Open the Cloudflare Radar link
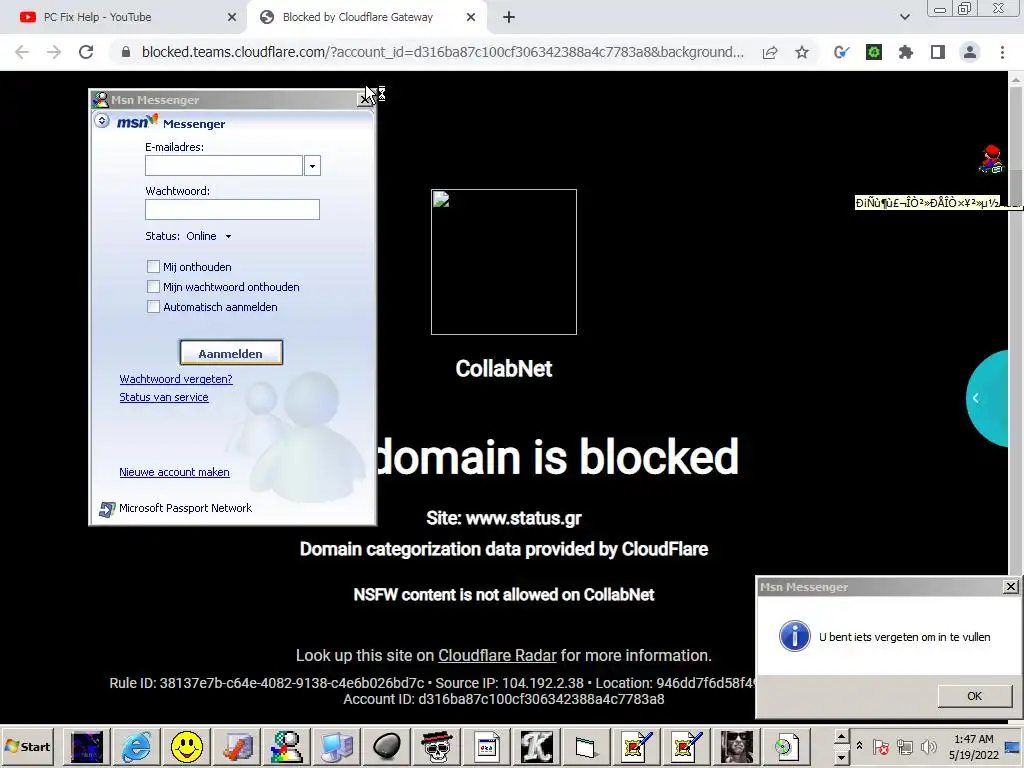1024x768 pixels. 497,656
